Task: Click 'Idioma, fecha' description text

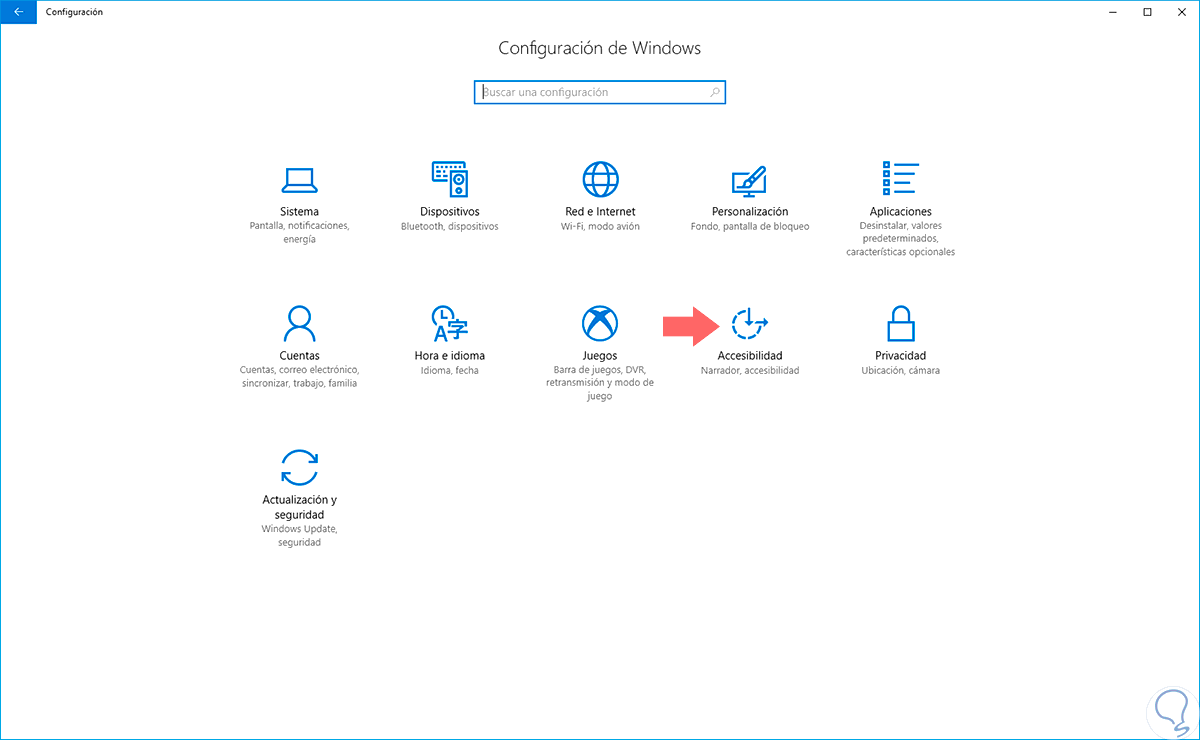Action: point(450,370)
